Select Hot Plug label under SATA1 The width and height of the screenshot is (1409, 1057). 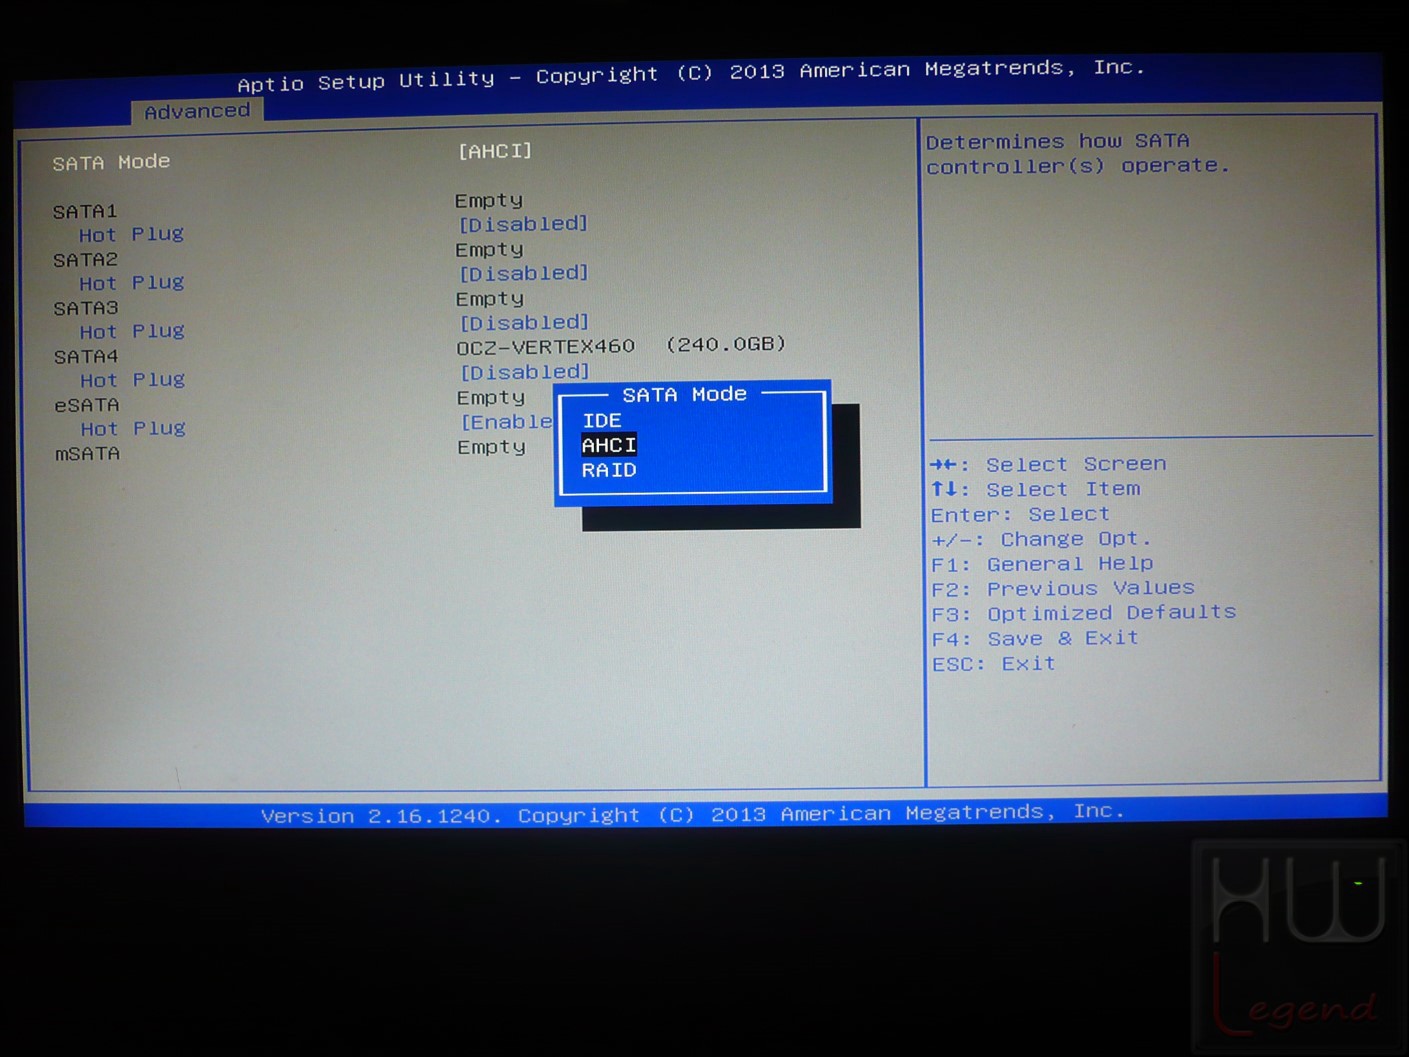click(x=131, y=234)
